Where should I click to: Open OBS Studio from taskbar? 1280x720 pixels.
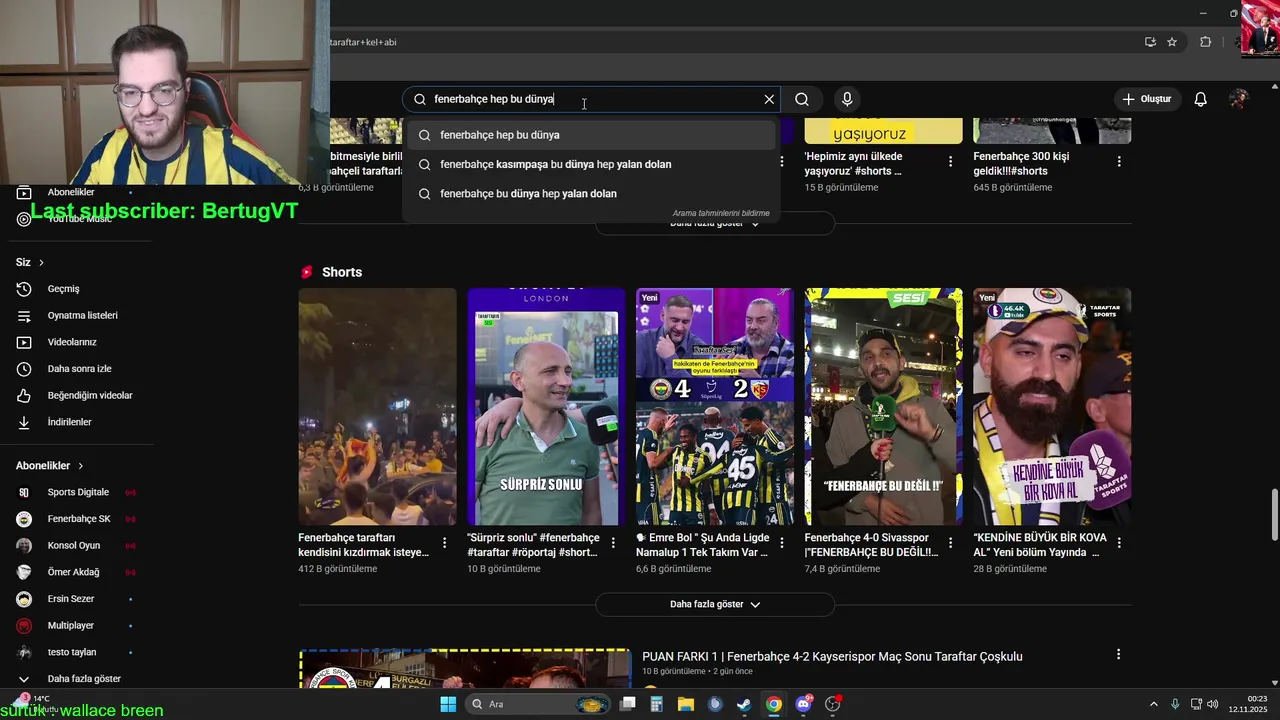tap(832, 704)
